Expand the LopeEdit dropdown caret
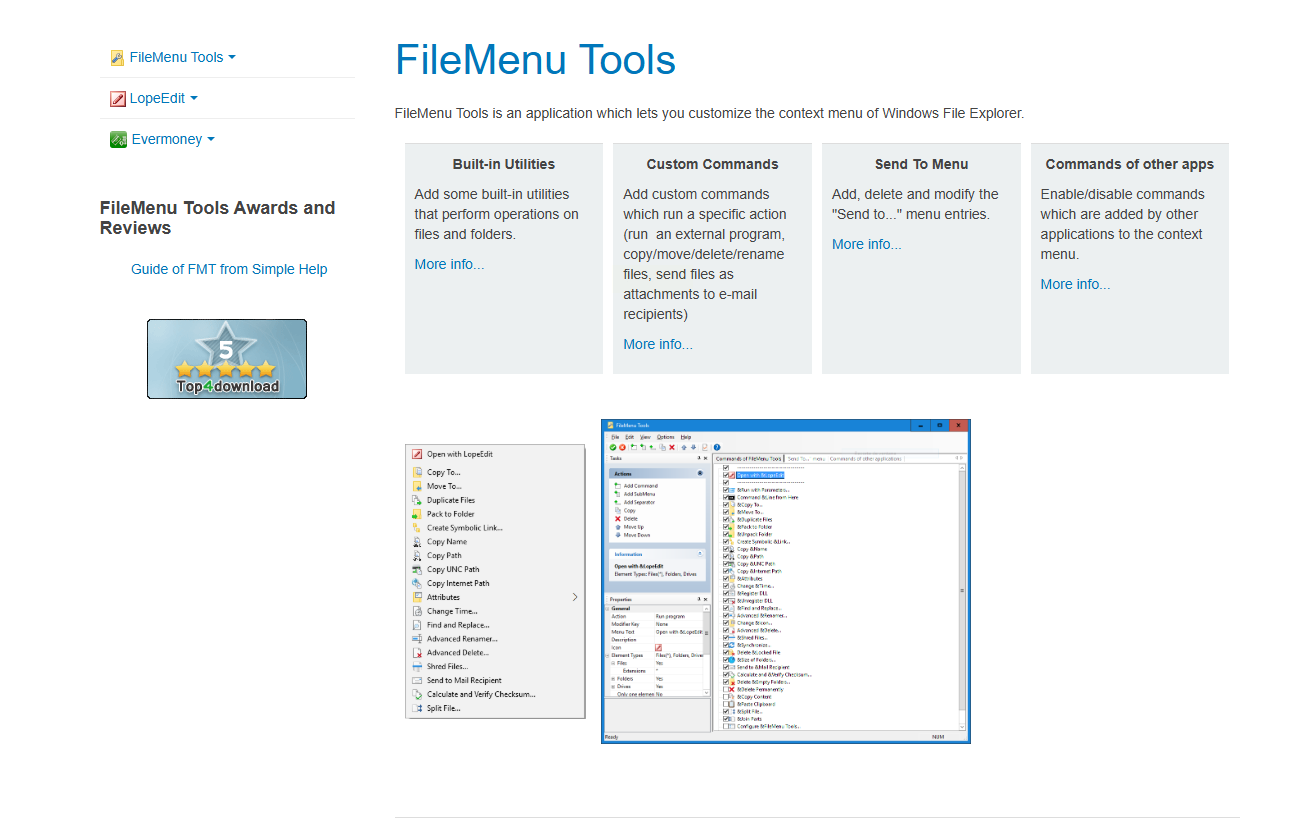The image size is (1304, 820). [x=194, y=99]
